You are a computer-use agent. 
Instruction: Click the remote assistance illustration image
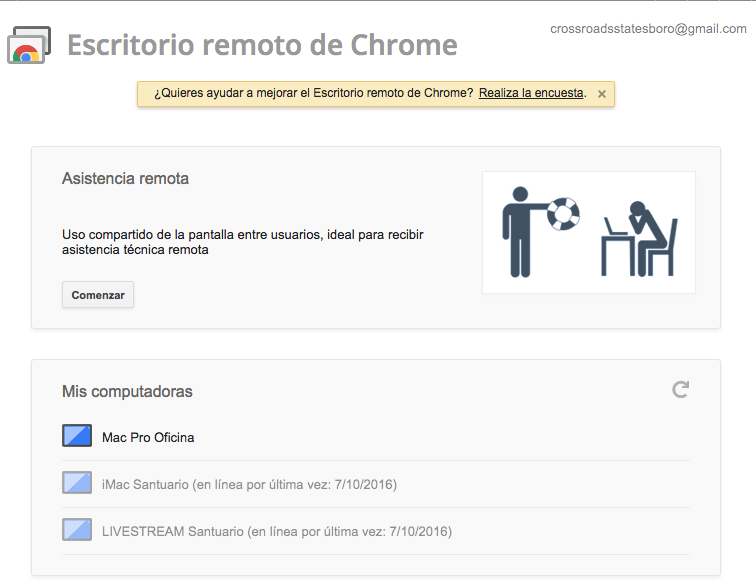[589, 232]
